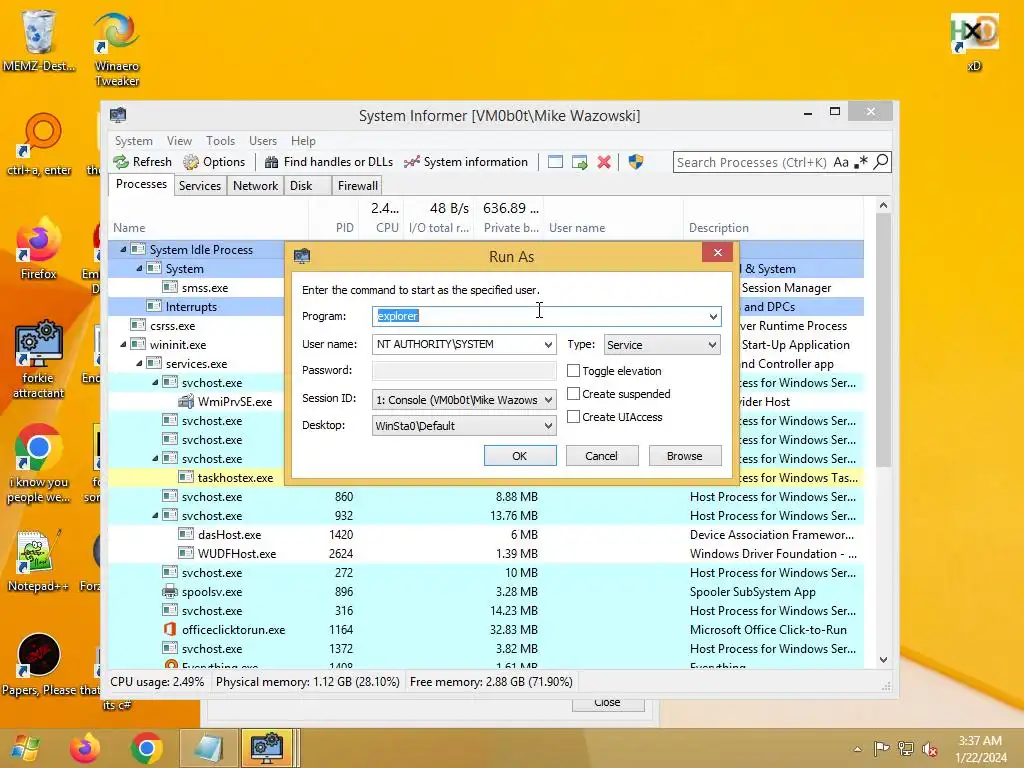The width and height of the screenshot is (1024, 768).
Task: Switch to the Services tab
Action: tap(200, 185)
